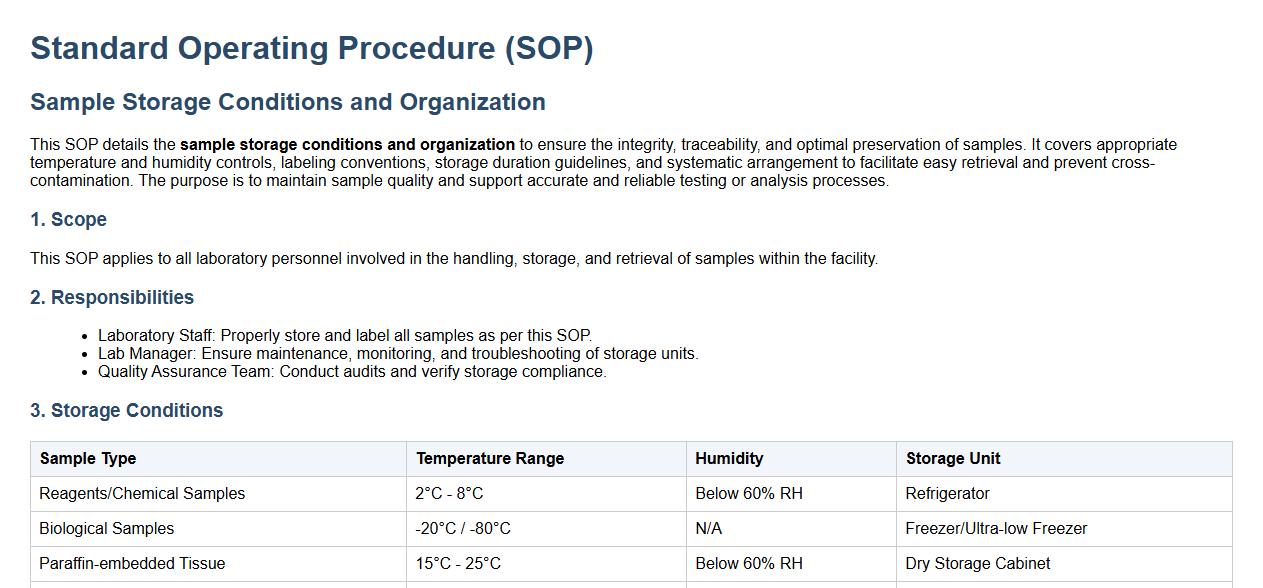
Task: Click the Storage Unit column header
Action: pyautogui.click(x=953, y=458)
